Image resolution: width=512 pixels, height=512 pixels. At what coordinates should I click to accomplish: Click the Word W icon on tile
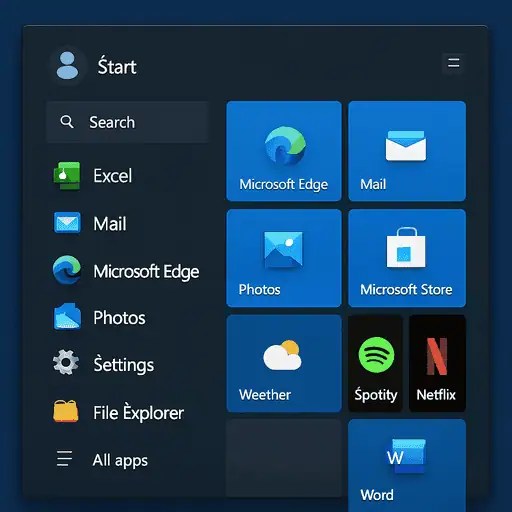(406, 456)
